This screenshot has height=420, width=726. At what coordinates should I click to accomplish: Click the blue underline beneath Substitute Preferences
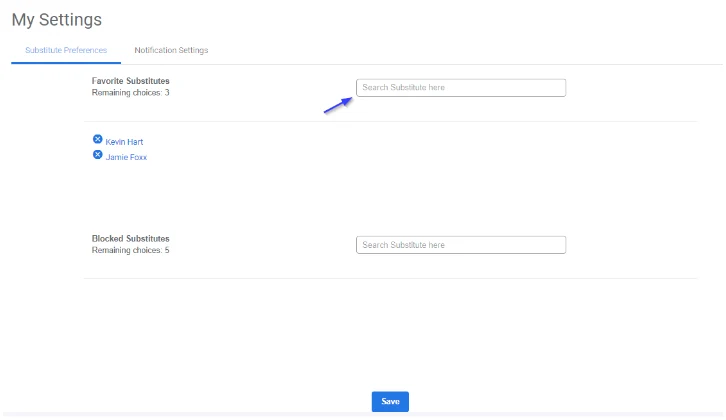[65, 62]
